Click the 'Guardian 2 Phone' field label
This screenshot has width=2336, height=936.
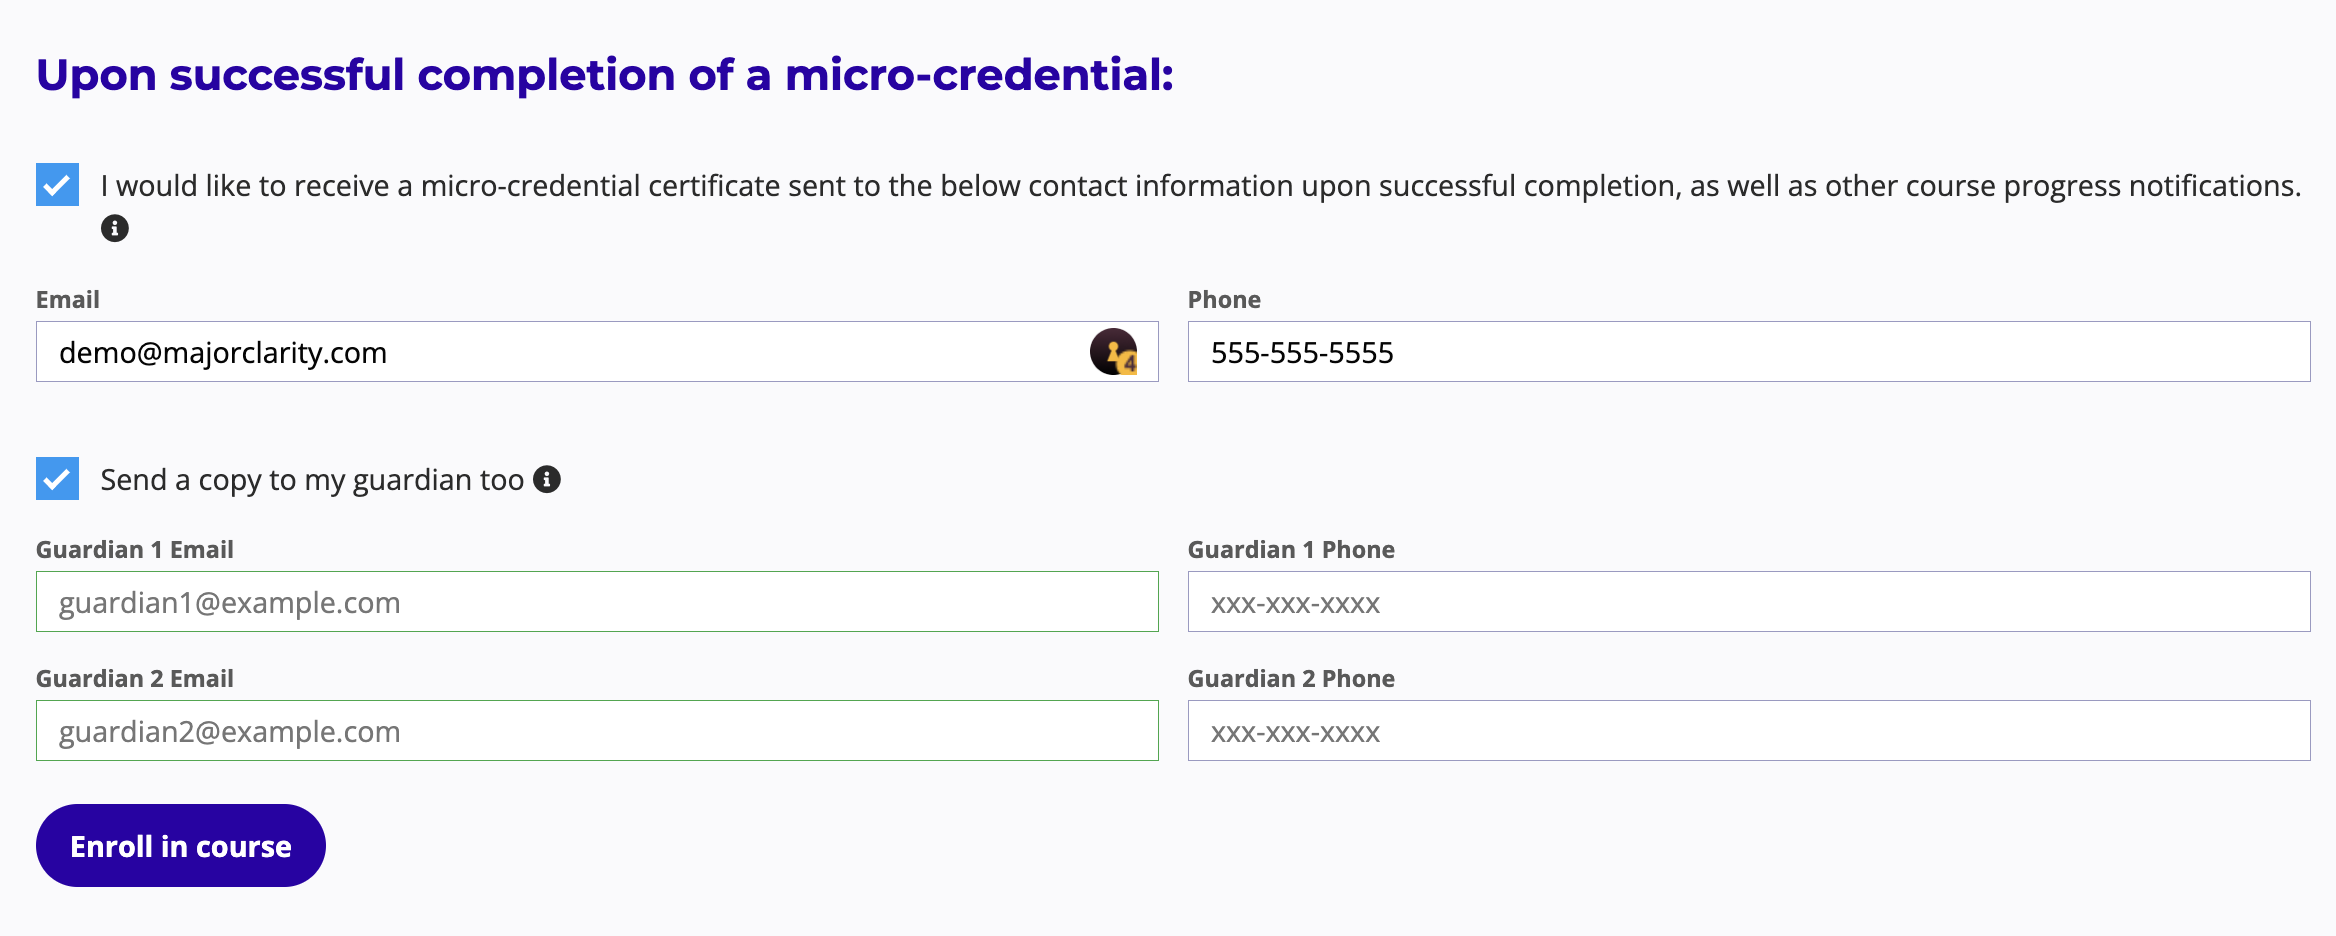[1291, 679]
